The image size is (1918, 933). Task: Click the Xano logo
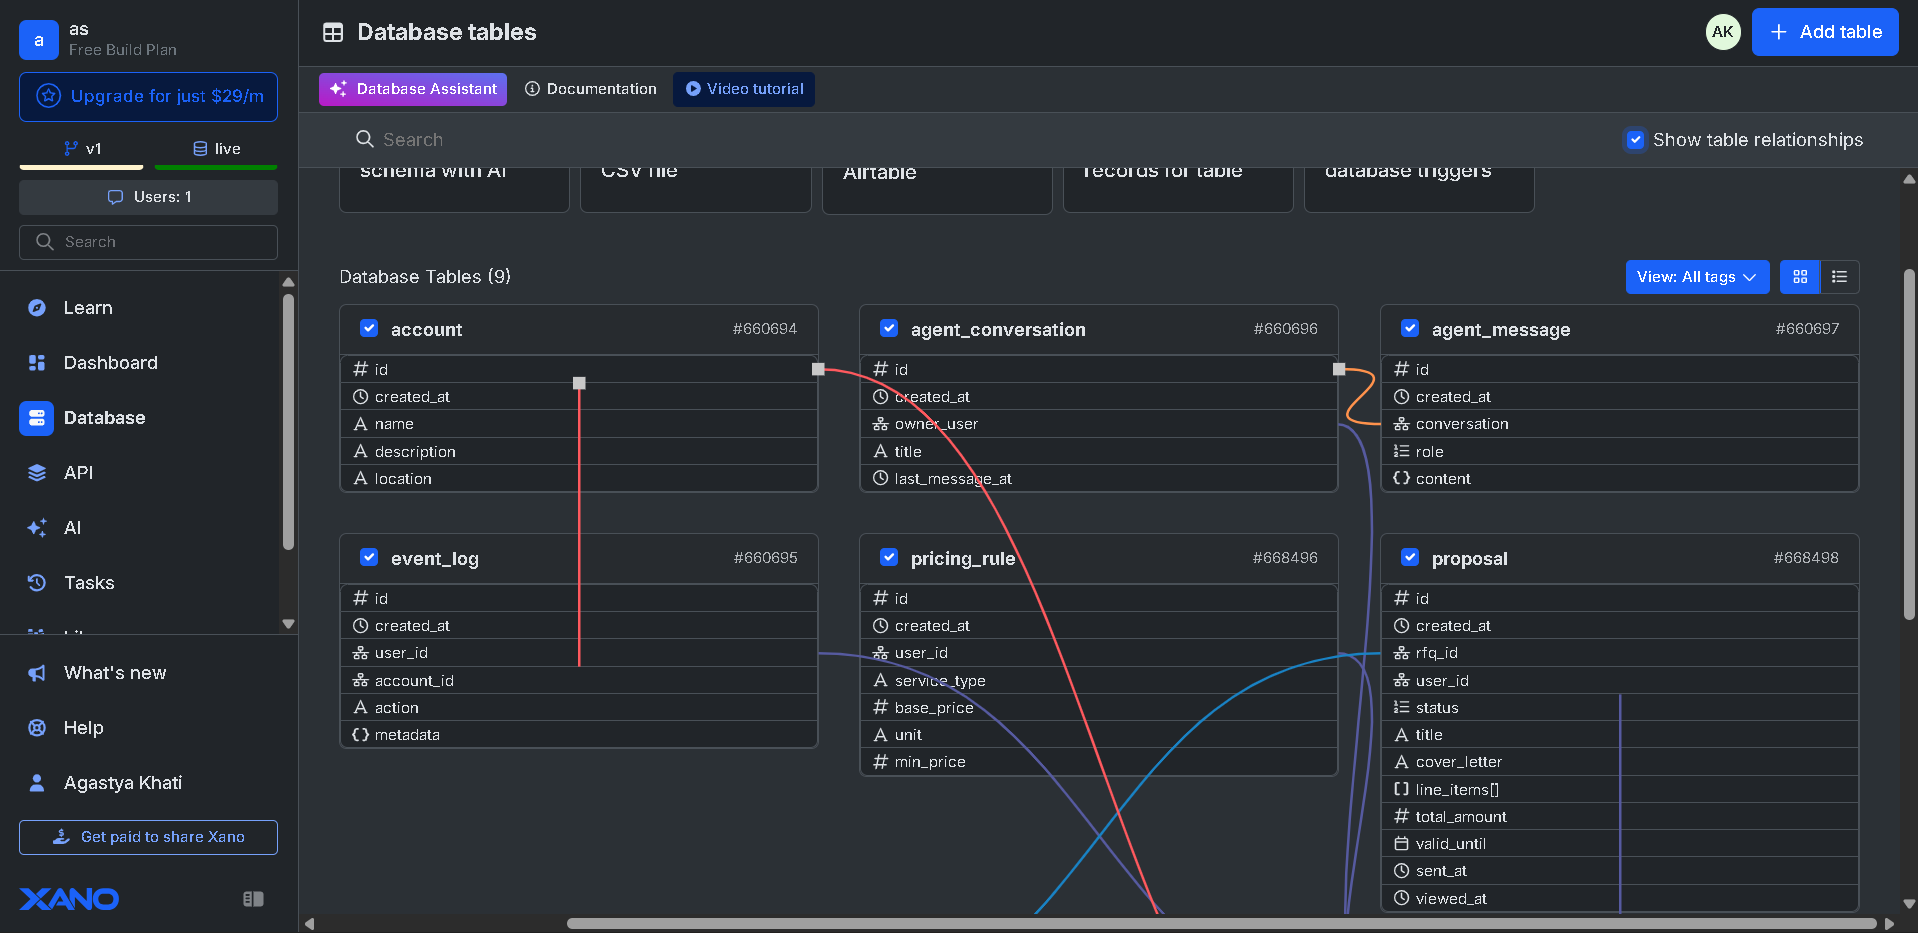69,899
